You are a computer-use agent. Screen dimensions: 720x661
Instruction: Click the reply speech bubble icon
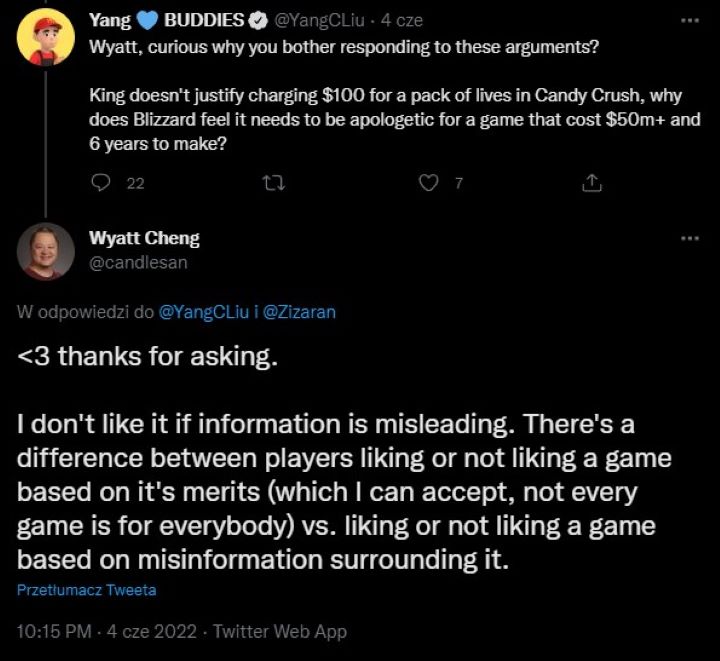(x=101, y=183)
